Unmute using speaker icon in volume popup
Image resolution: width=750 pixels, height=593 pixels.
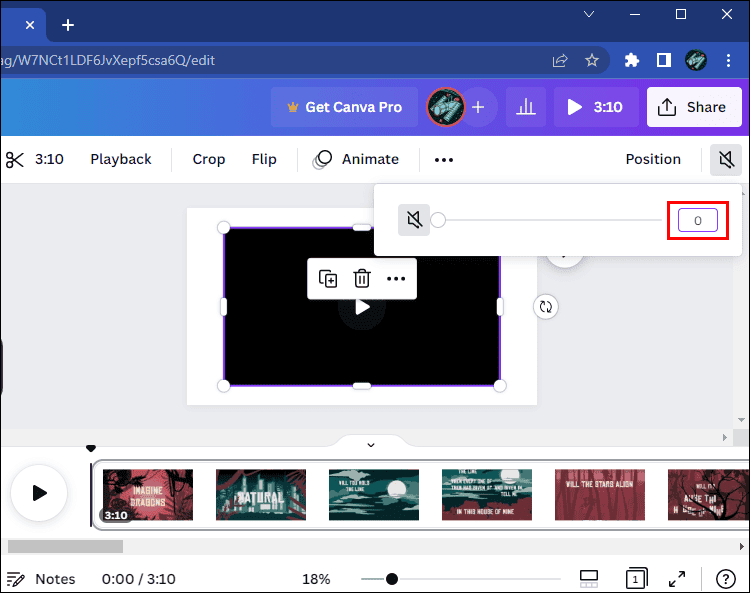413,220
